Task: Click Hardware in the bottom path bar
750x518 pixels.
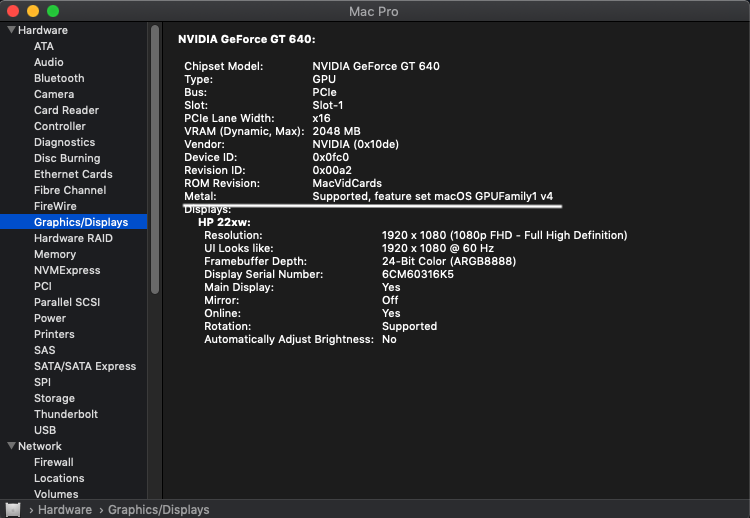Action: point(65,510)
